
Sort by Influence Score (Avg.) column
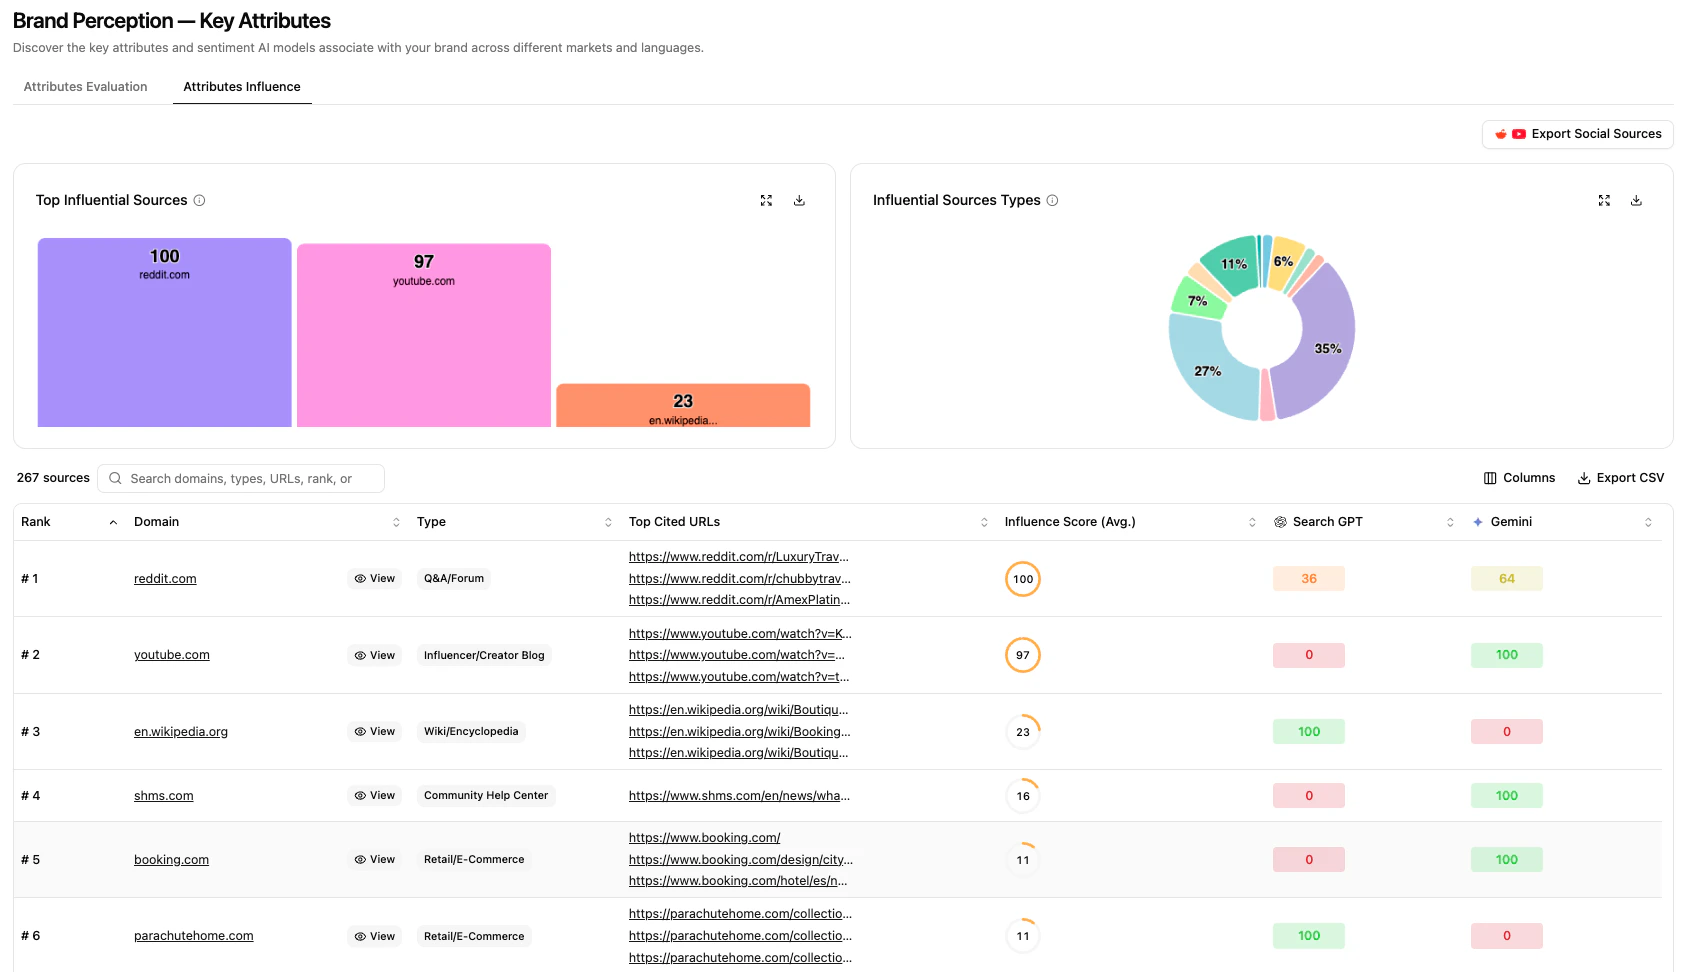(1252, 522)
